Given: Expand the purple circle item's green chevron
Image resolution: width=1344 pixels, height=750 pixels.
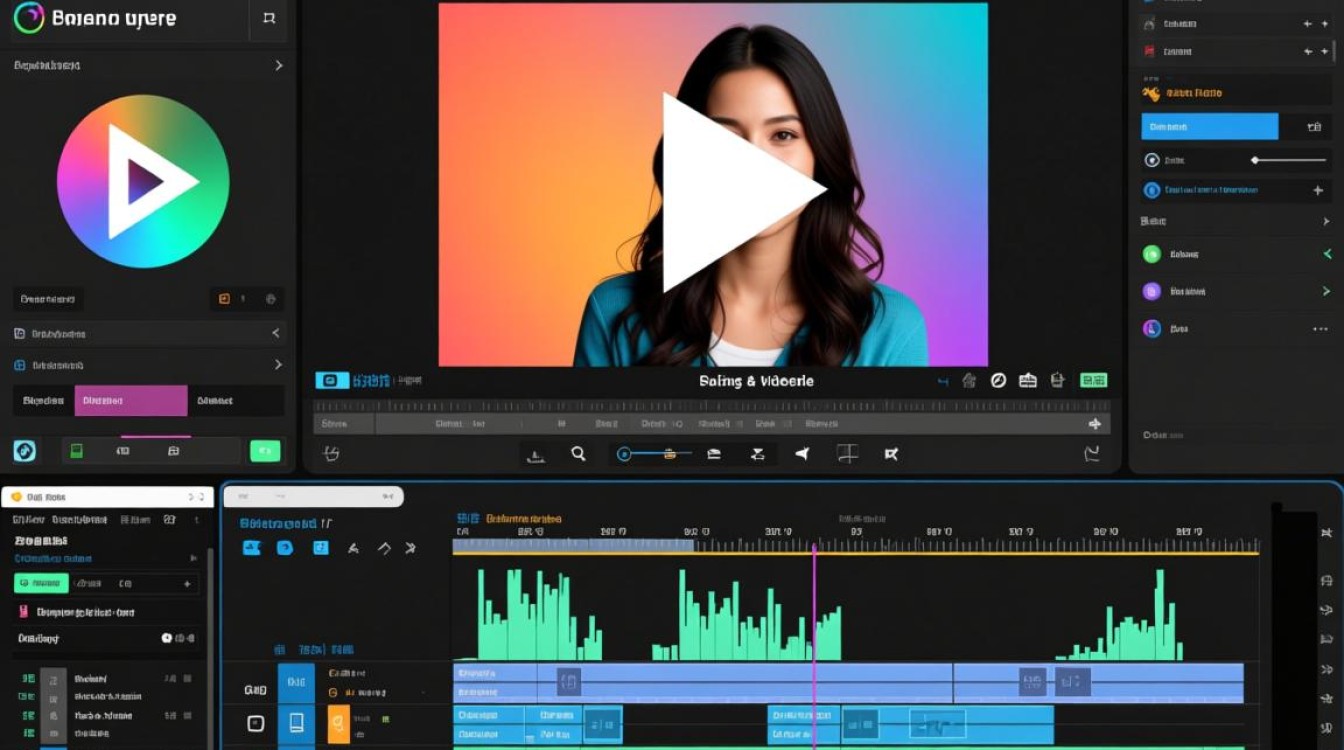Looking at the screenshot, I should pos(1326,291).
